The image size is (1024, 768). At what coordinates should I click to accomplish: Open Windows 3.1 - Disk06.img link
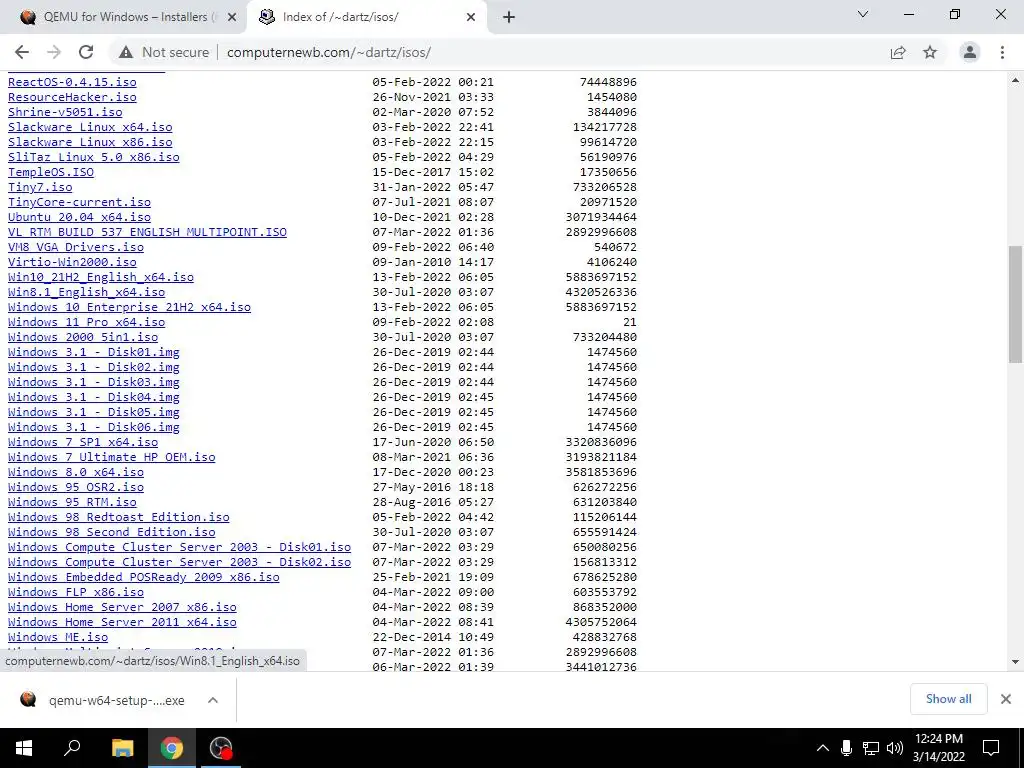pos(94,428)
